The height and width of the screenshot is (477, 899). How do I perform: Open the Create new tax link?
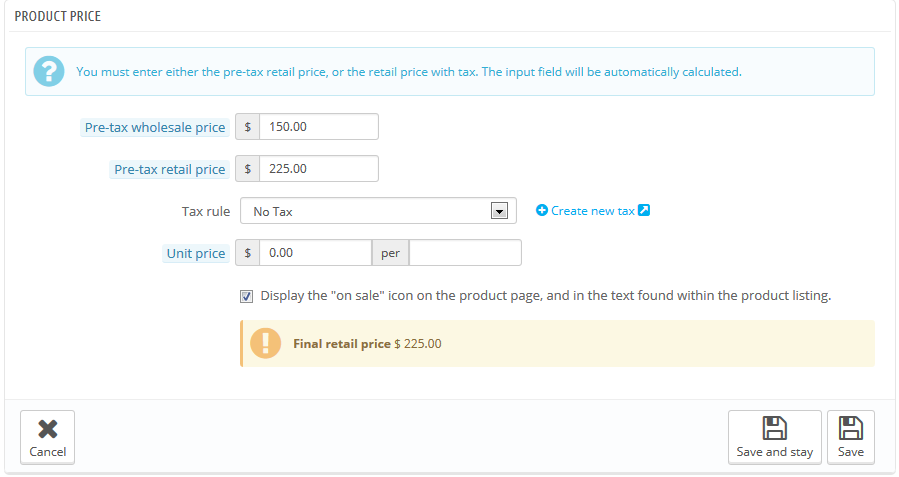pyautogui.click(x=592, y=211)
